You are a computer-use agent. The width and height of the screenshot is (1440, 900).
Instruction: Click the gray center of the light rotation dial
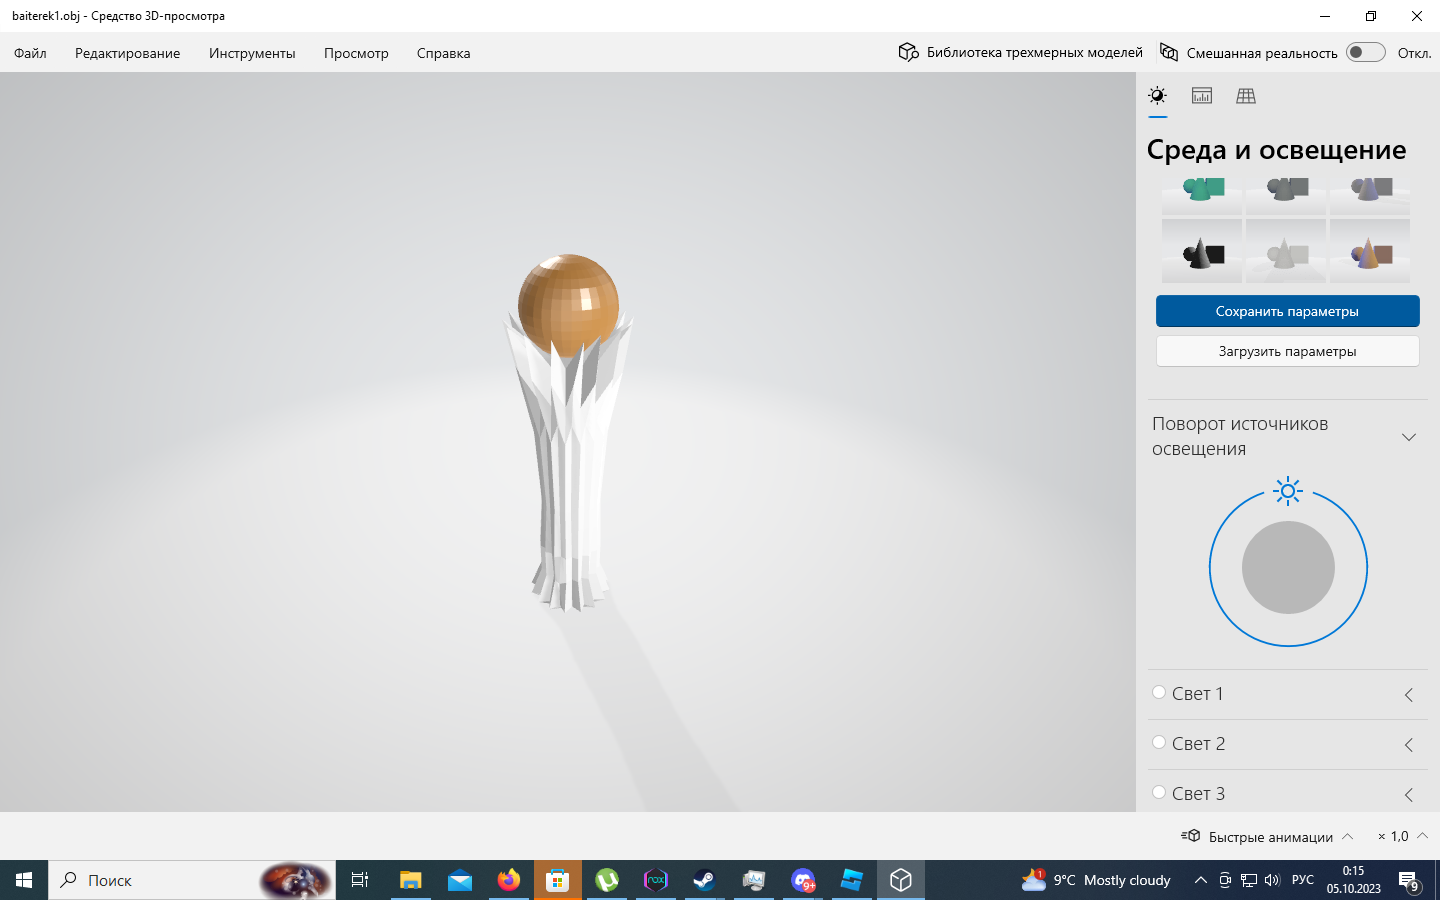point(1288,567)
